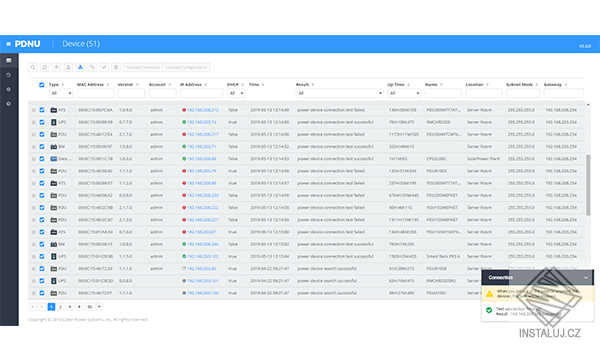Screen dimensions: 600x360
Task: Open the Type filter dropdown
Action: tap(61, 93)
